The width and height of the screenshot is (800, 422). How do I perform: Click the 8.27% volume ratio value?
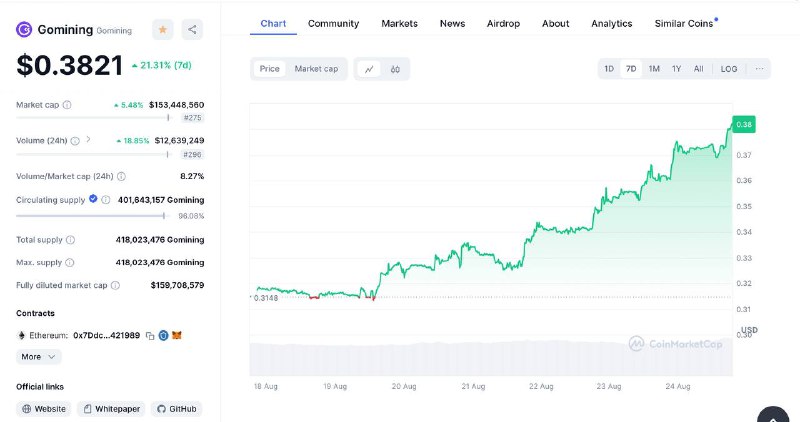point(192,176)
